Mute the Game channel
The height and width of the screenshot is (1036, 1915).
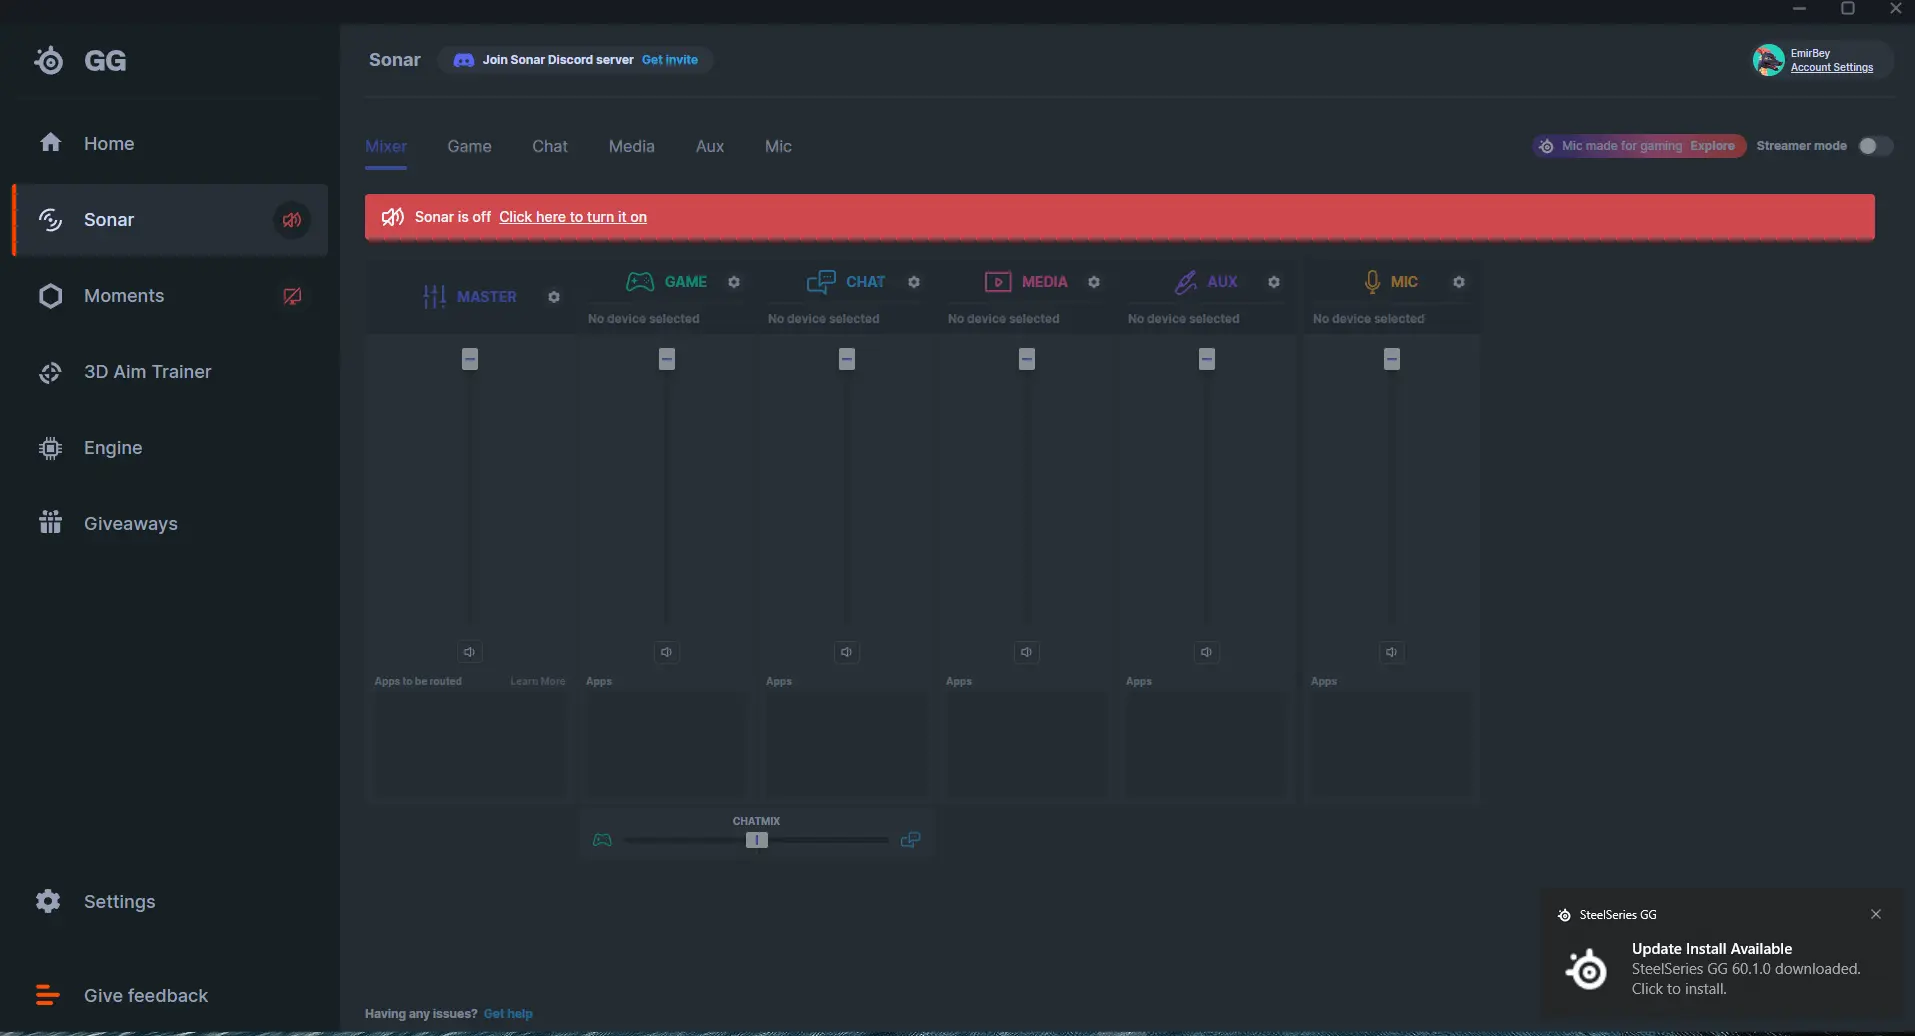pyautogui.click(x=667, y=652)
